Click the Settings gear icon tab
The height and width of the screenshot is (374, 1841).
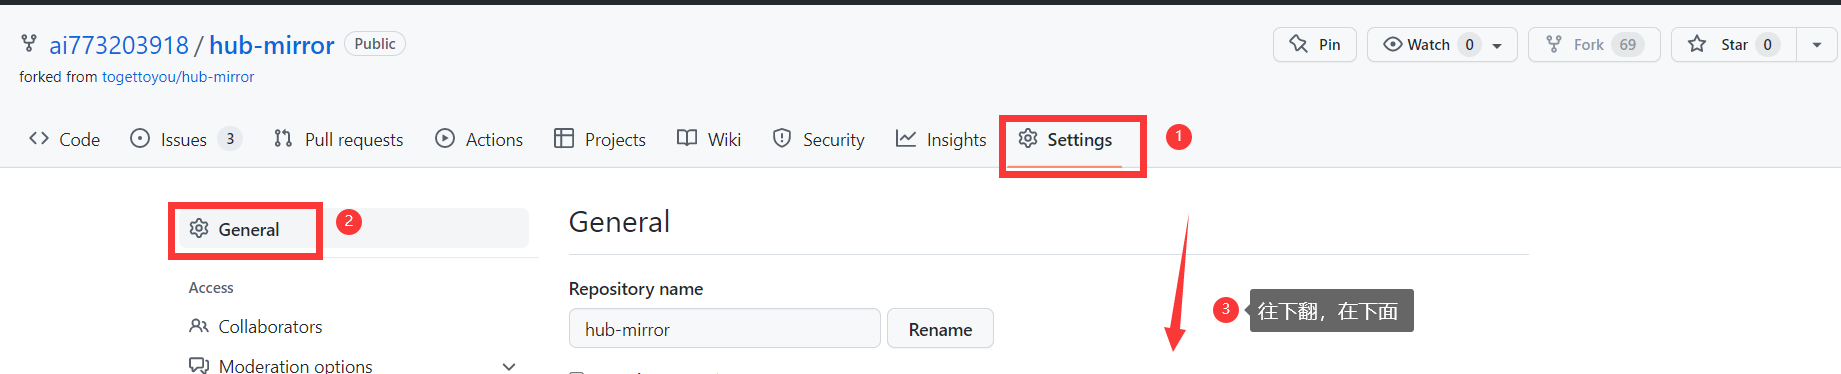pyautogui.click(x=1028, y=138)
